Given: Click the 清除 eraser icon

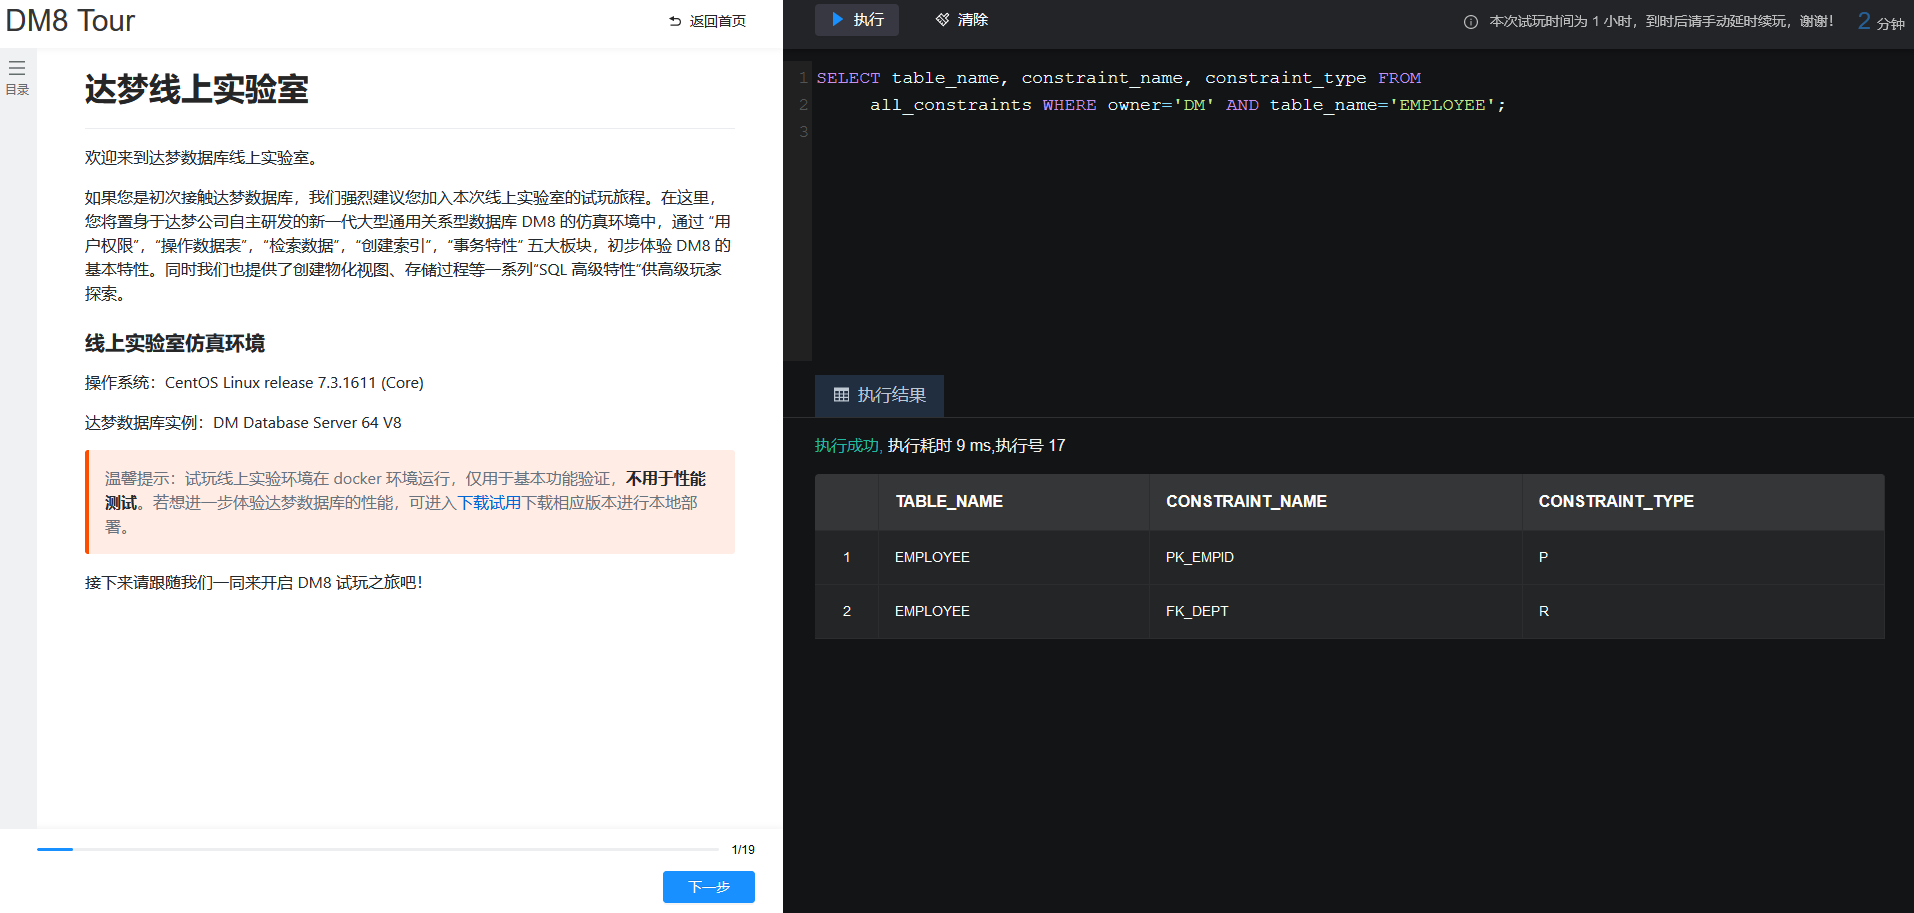Looking at the screenshot, I should 942,19.
